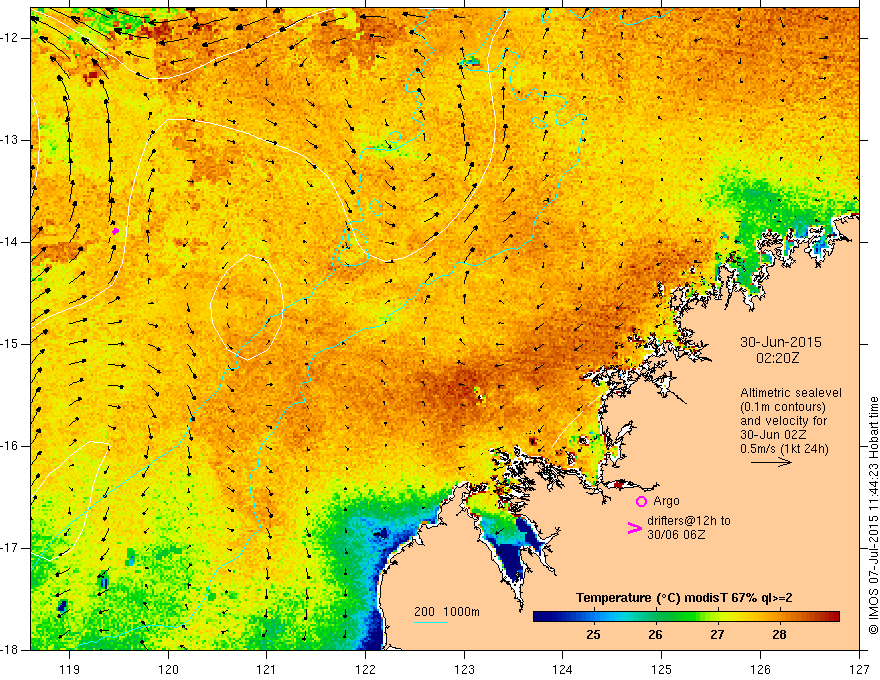Click the date text 30-Jun-2015
This screenshot has width=880, height=680.
(x=781, y=342)
